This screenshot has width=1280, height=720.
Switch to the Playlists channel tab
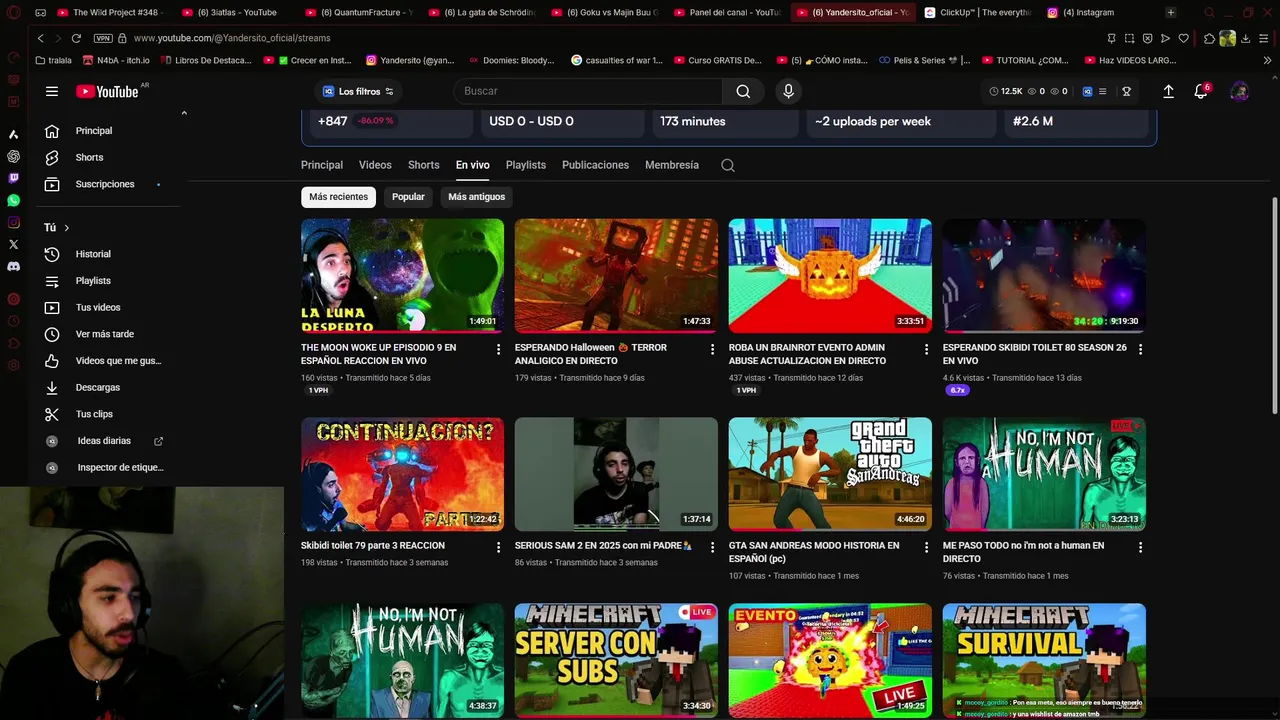click(525, 165)
